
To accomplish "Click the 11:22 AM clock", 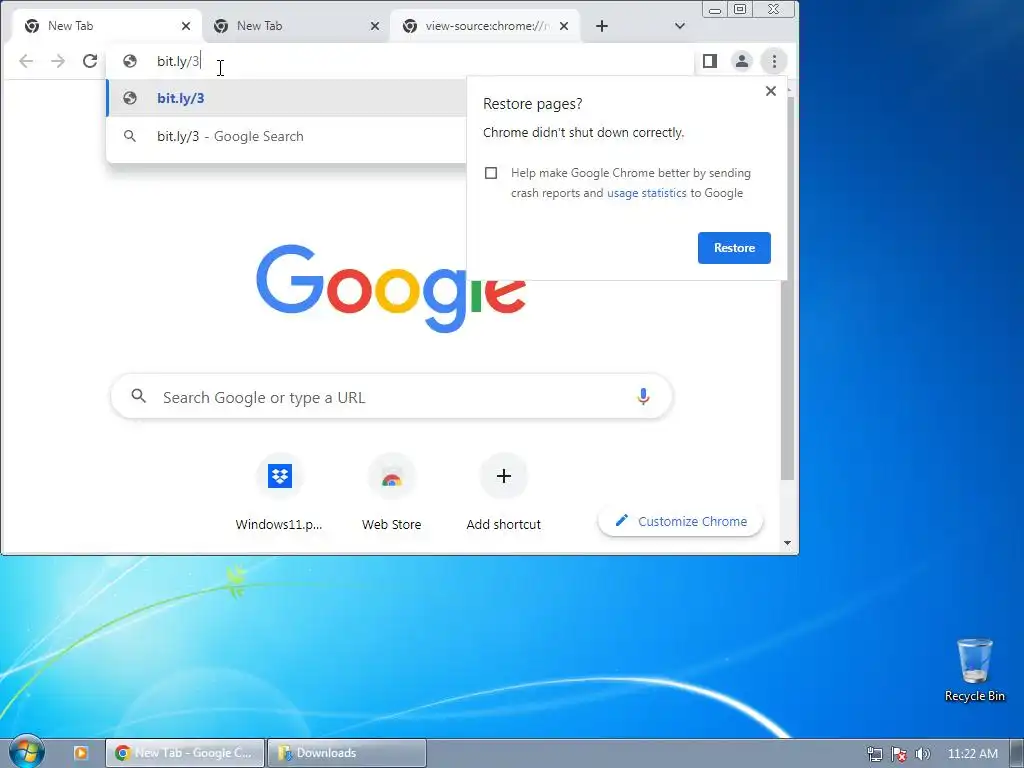I will point(972,754).
